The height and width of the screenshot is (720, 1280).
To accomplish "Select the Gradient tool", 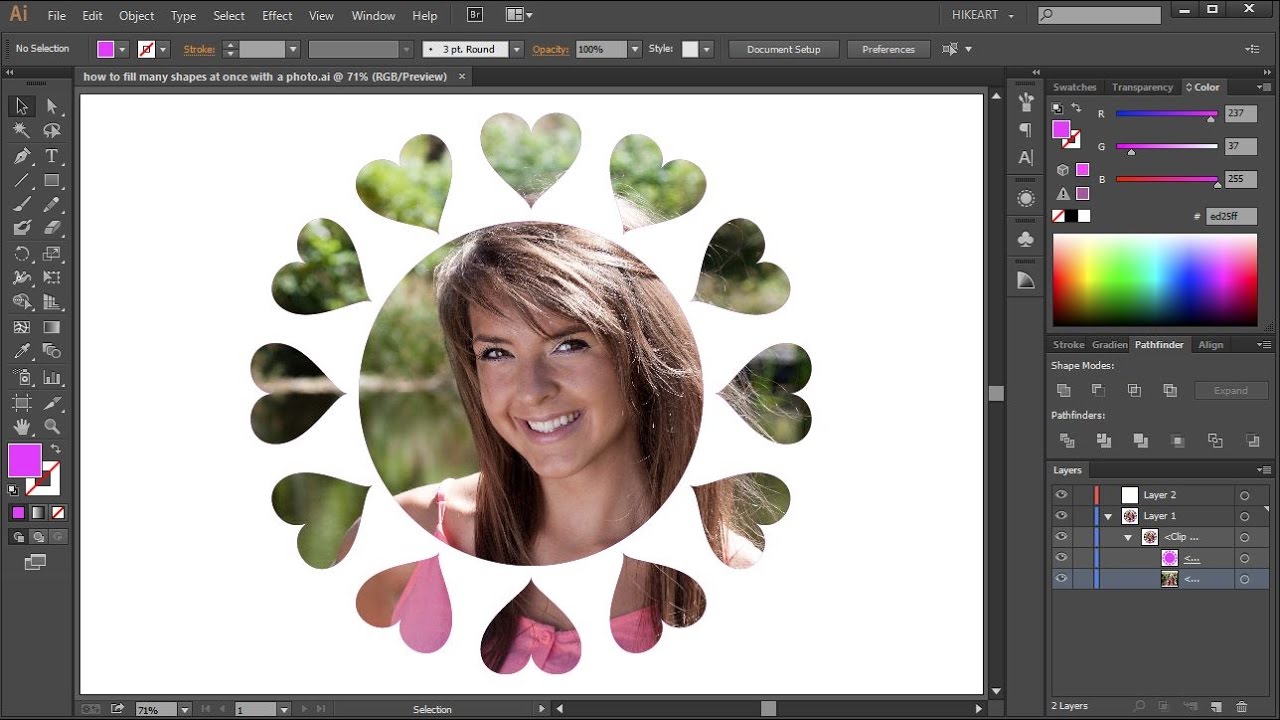I will pyautogui.click(x=52, y=327).
